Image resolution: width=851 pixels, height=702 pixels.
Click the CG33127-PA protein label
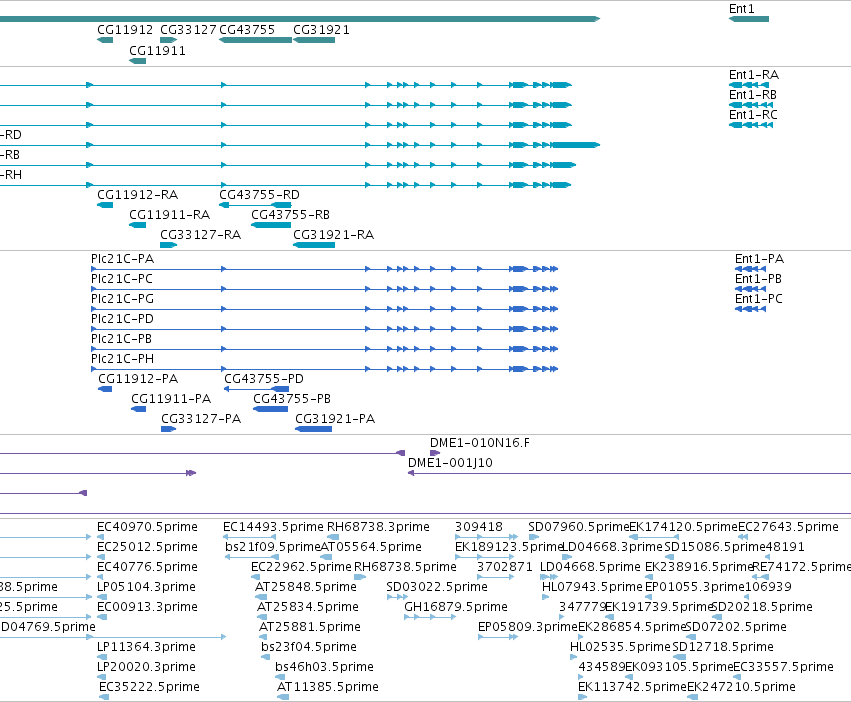tap(201, 419)
